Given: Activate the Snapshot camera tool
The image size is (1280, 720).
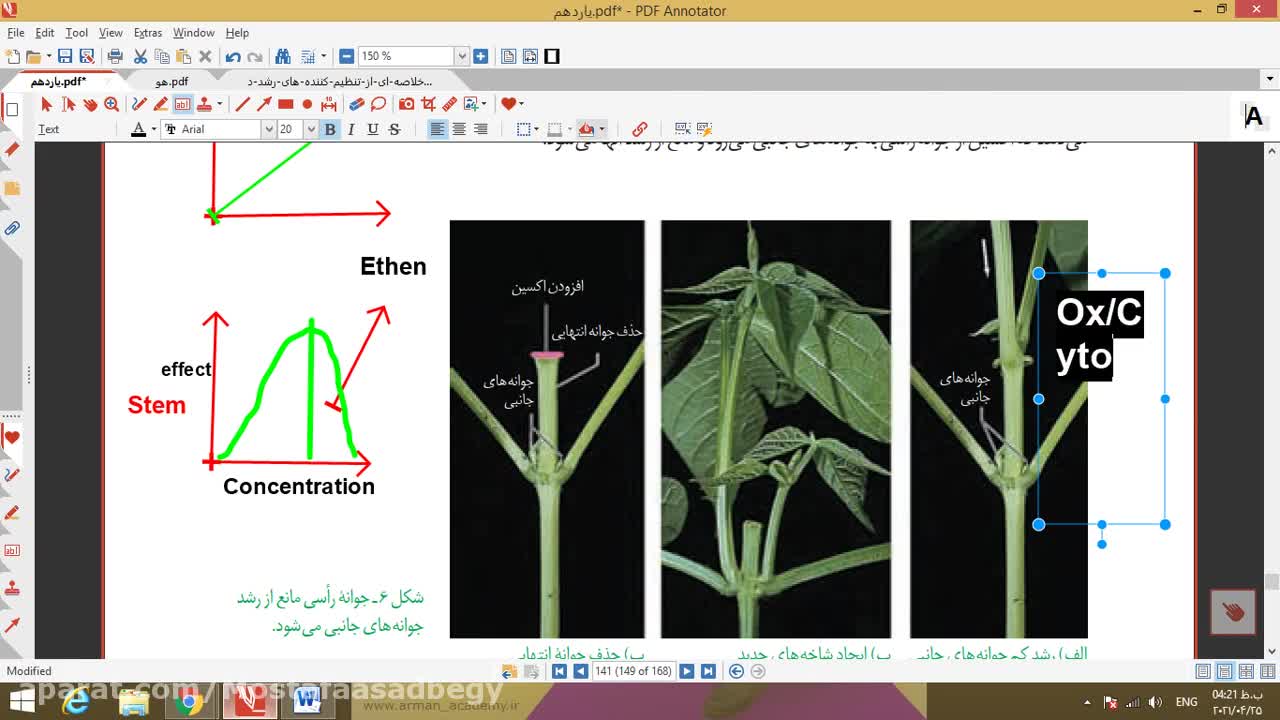Looking at the screenshot, I should pyautogui.click(x=406, y=104).
